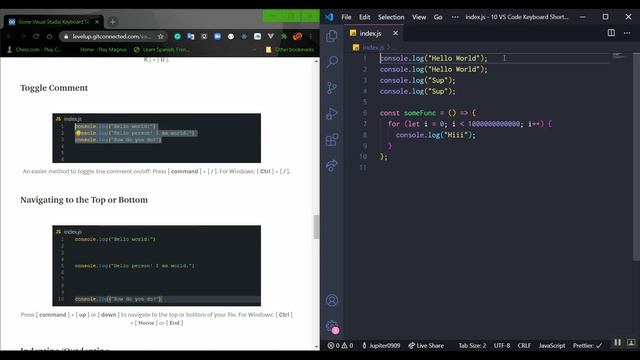Viewport: 640px width, 360px height.
Task: Open errors and warnings in status bar
Action: (x=340, y=345)
